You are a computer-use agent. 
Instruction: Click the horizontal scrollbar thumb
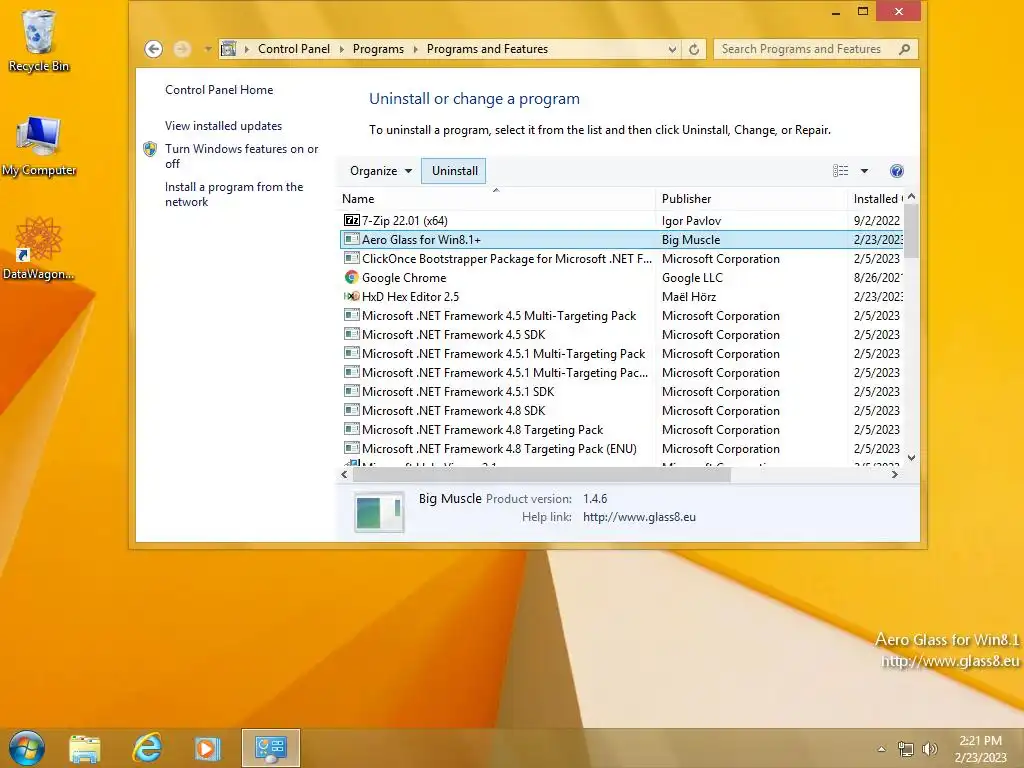pos(541,475)
